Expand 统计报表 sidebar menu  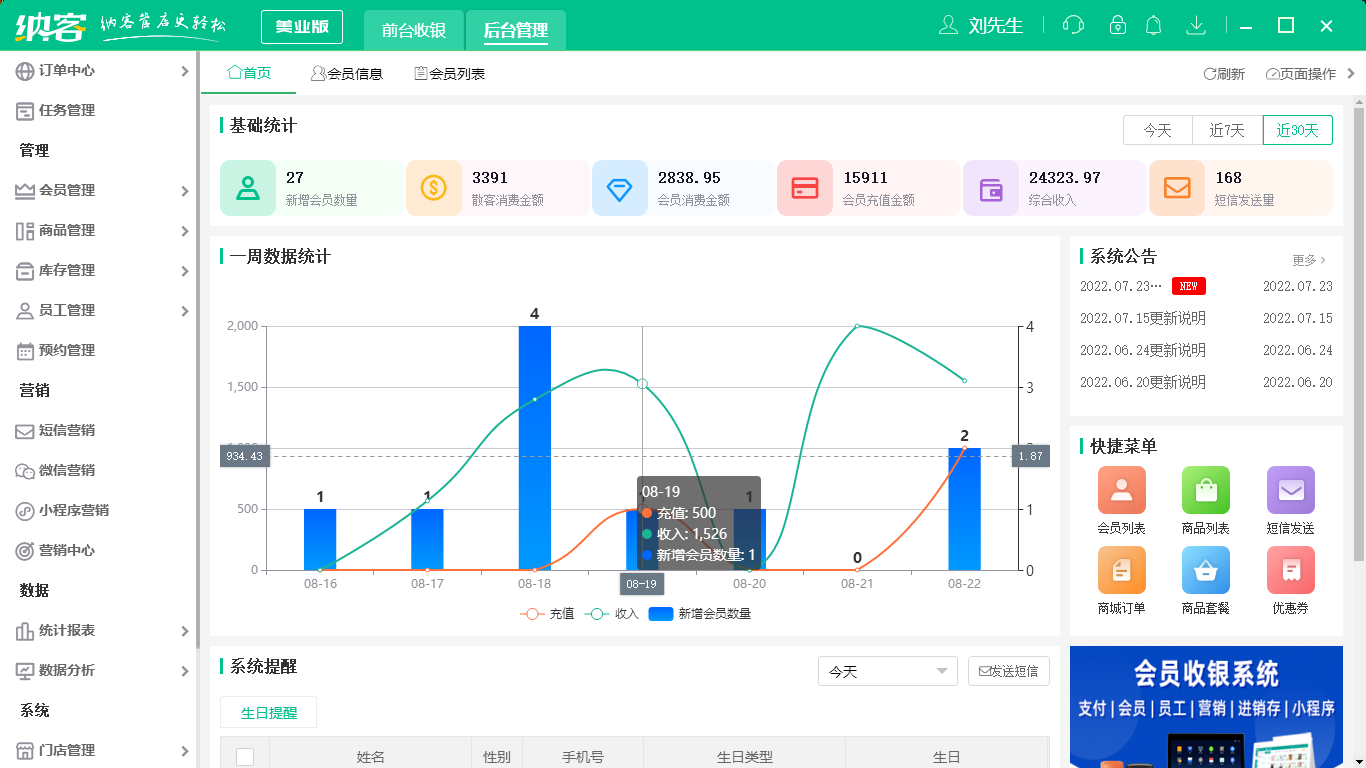[100, 630]
